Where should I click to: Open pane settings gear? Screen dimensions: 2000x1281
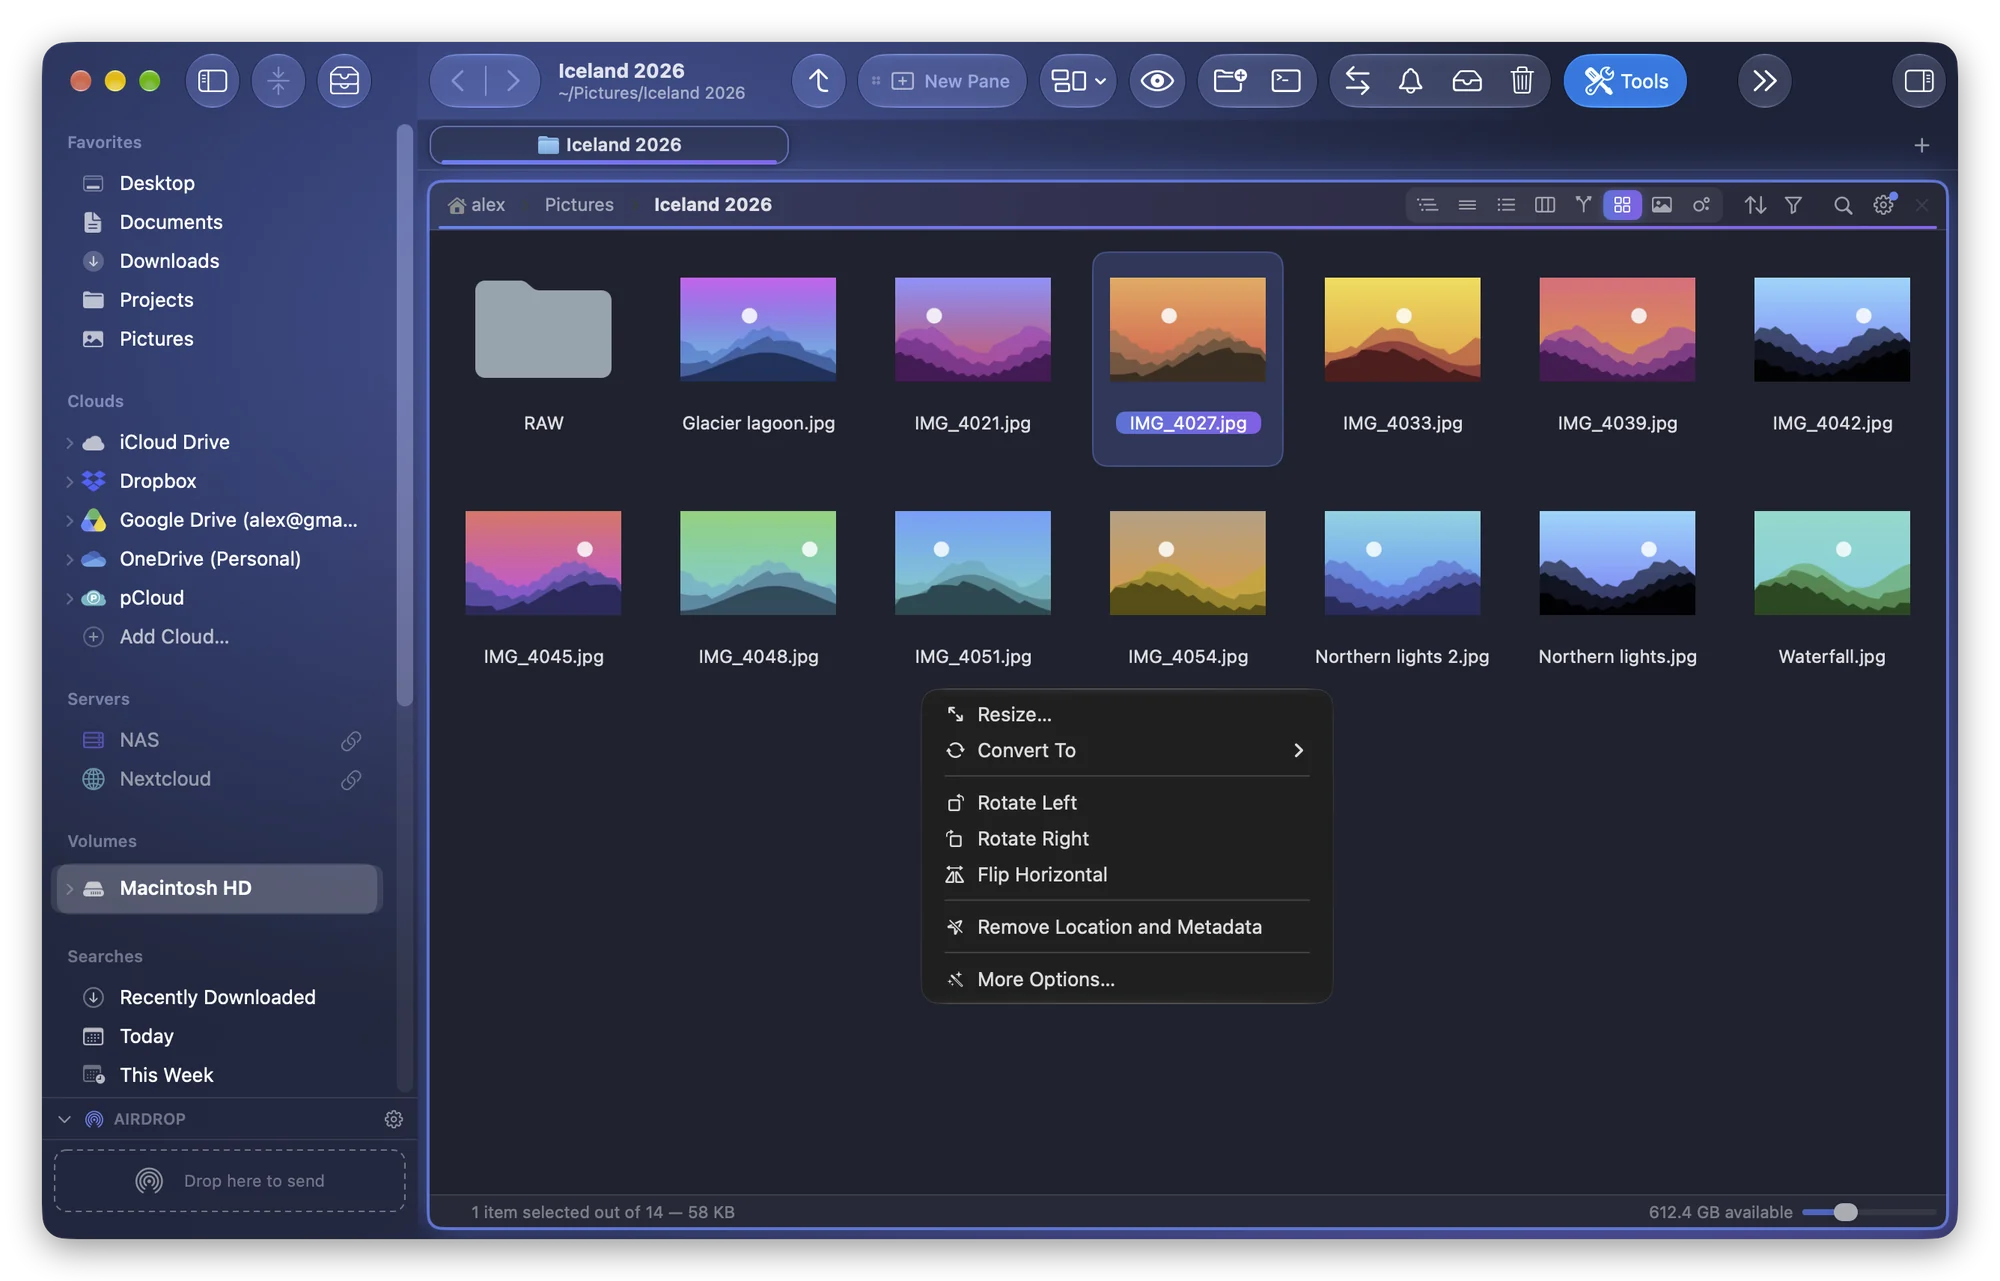pyautogui.click(x=1884, y=205)
